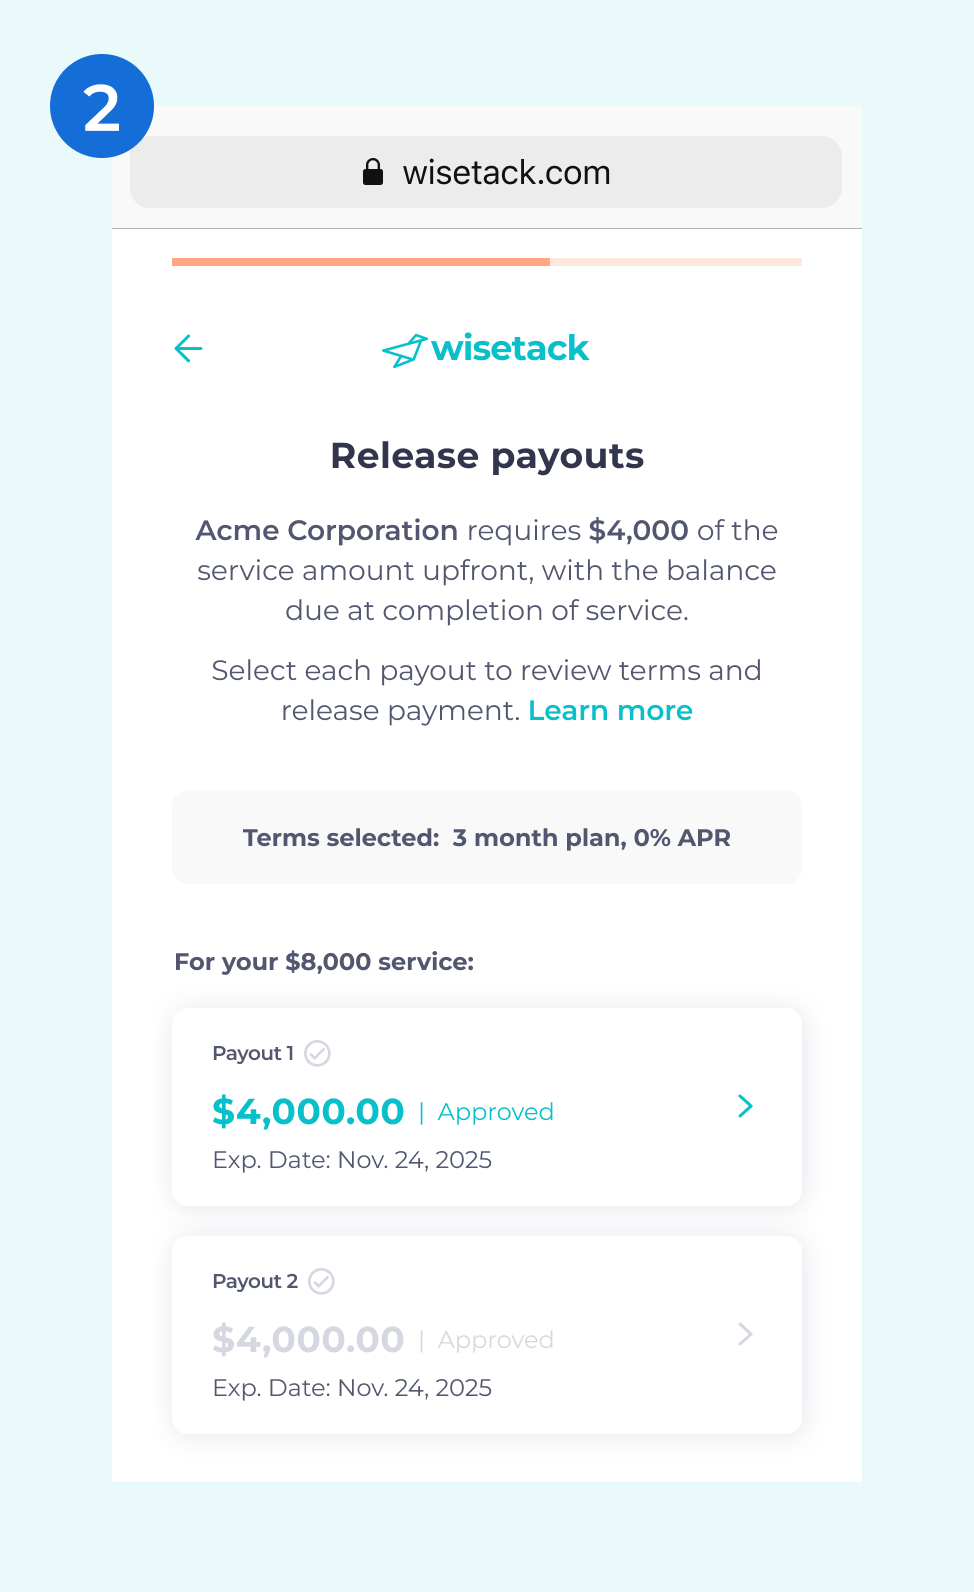
Task: Select the Terms selected 3 month plan box
Action: tap(486, 837)
